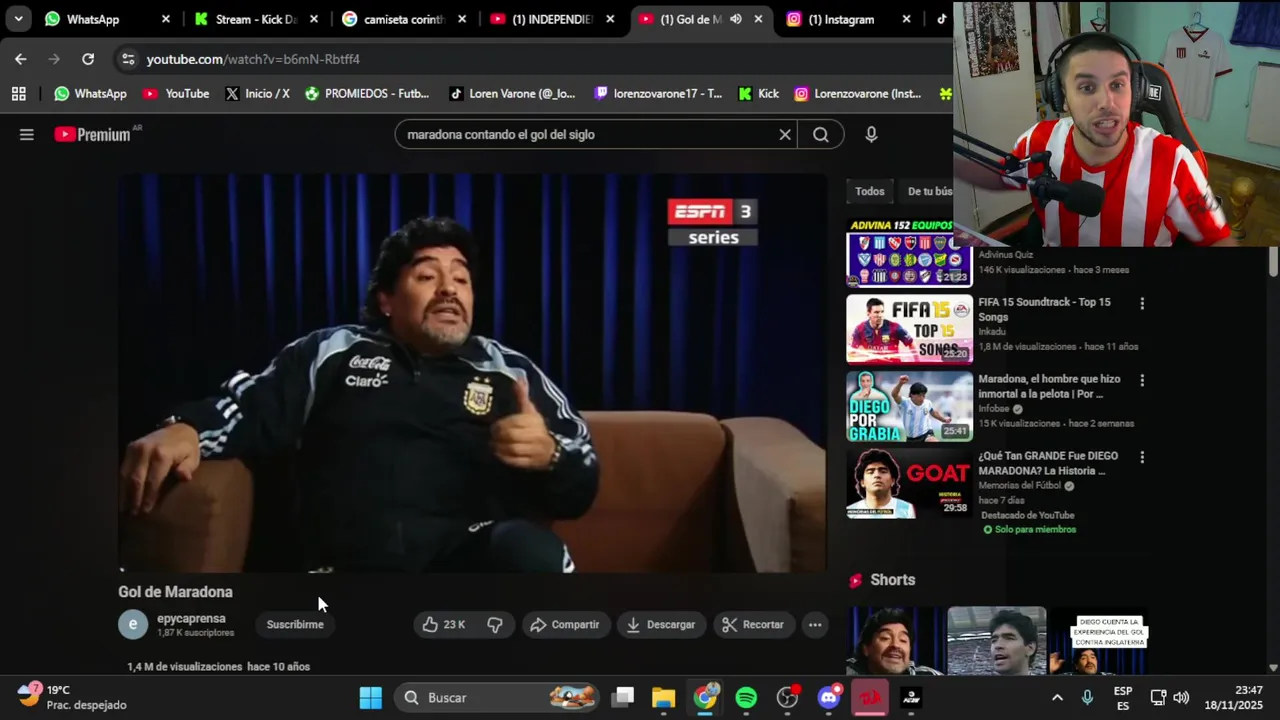Close the Gol de Maradona tab

tap(758, 19)
